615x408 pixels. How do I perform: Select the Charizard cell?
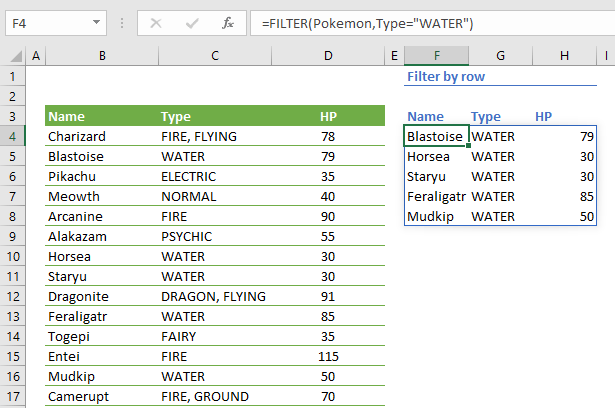point(100,136)
